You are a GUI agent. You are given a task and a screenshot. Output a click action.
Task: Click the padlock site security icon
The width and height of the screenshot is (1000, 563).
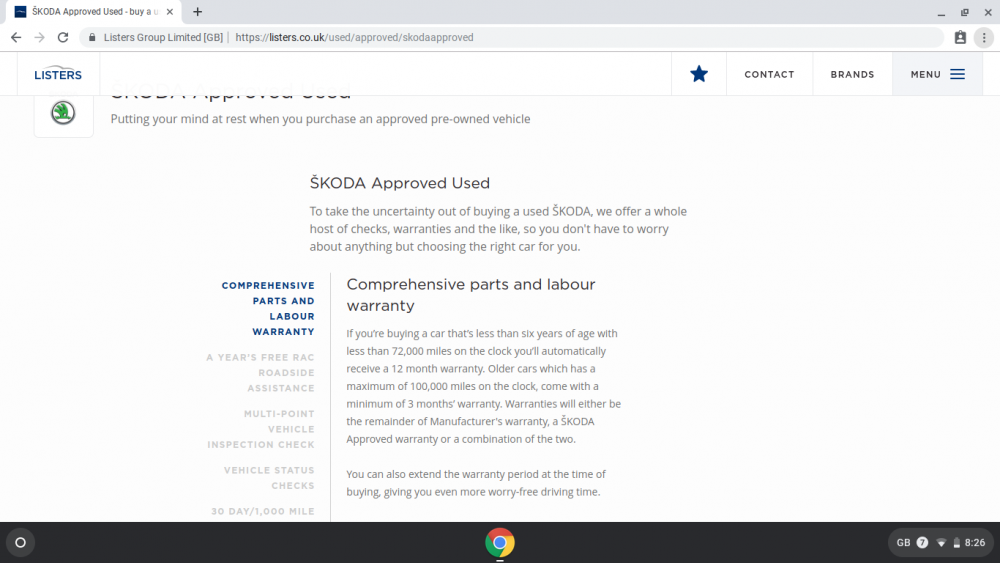pos(92,38)
